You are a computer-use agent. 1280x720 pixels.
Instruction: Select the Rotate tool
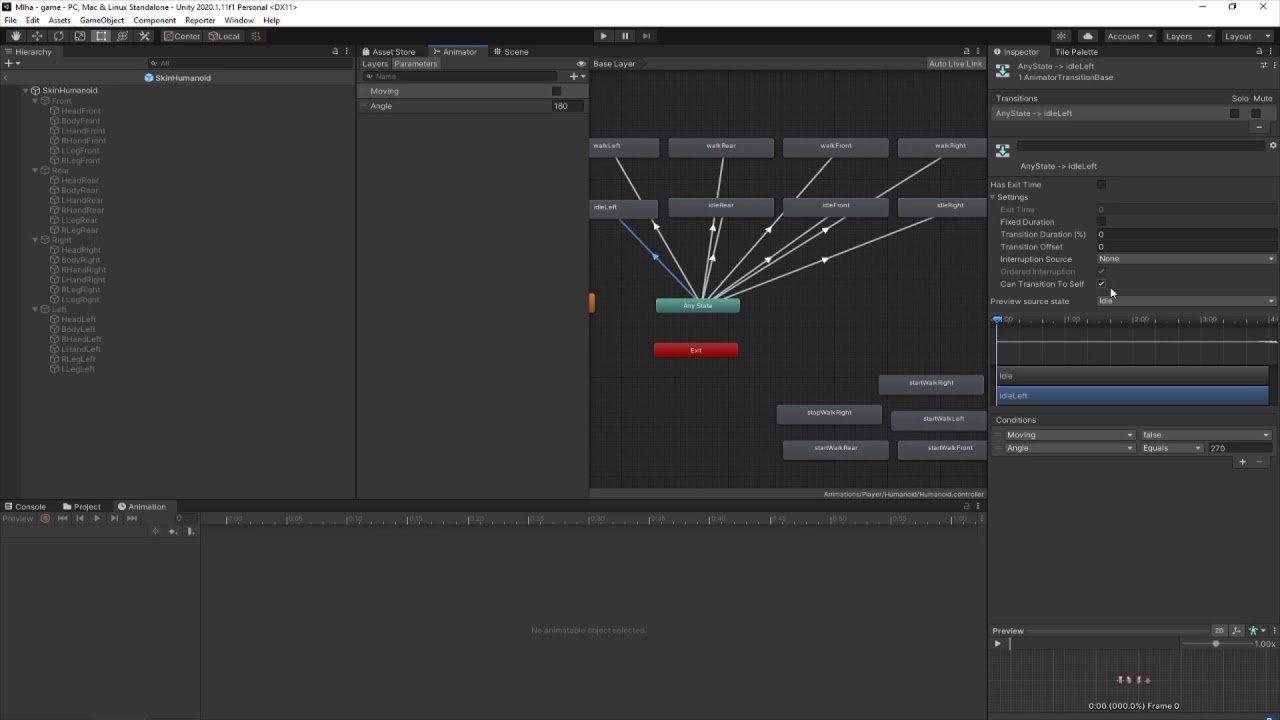[x=58, y=36]
